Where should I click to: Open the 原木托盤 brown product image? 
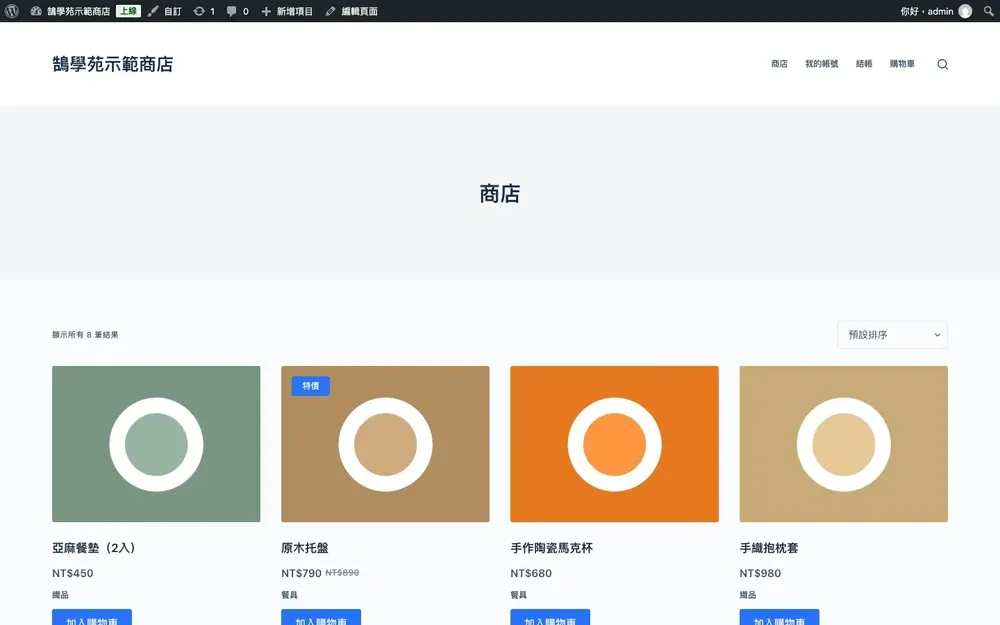385,444
